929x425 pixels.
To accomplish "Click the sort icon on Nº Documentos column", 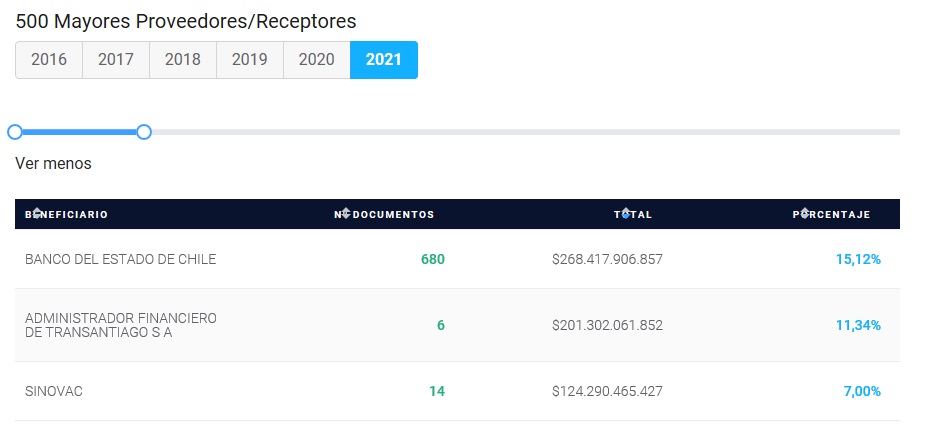I will pyautogui.click(x=346, y=213).
